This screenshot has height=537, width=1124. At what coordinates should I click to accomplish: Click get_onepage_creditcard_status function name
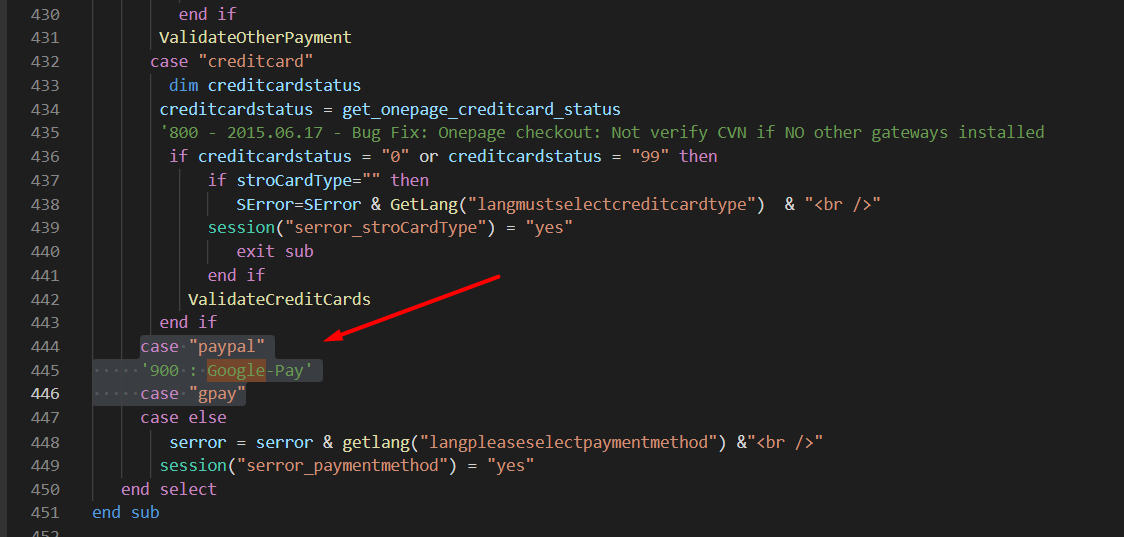pos(481,109)
